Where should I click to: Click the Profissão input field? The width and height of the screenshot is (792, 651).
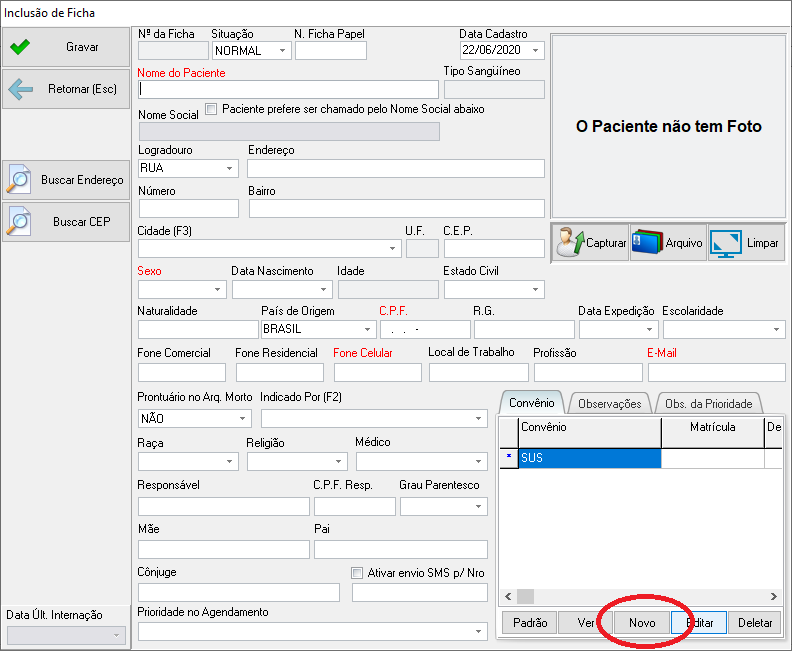click(588, 372)
